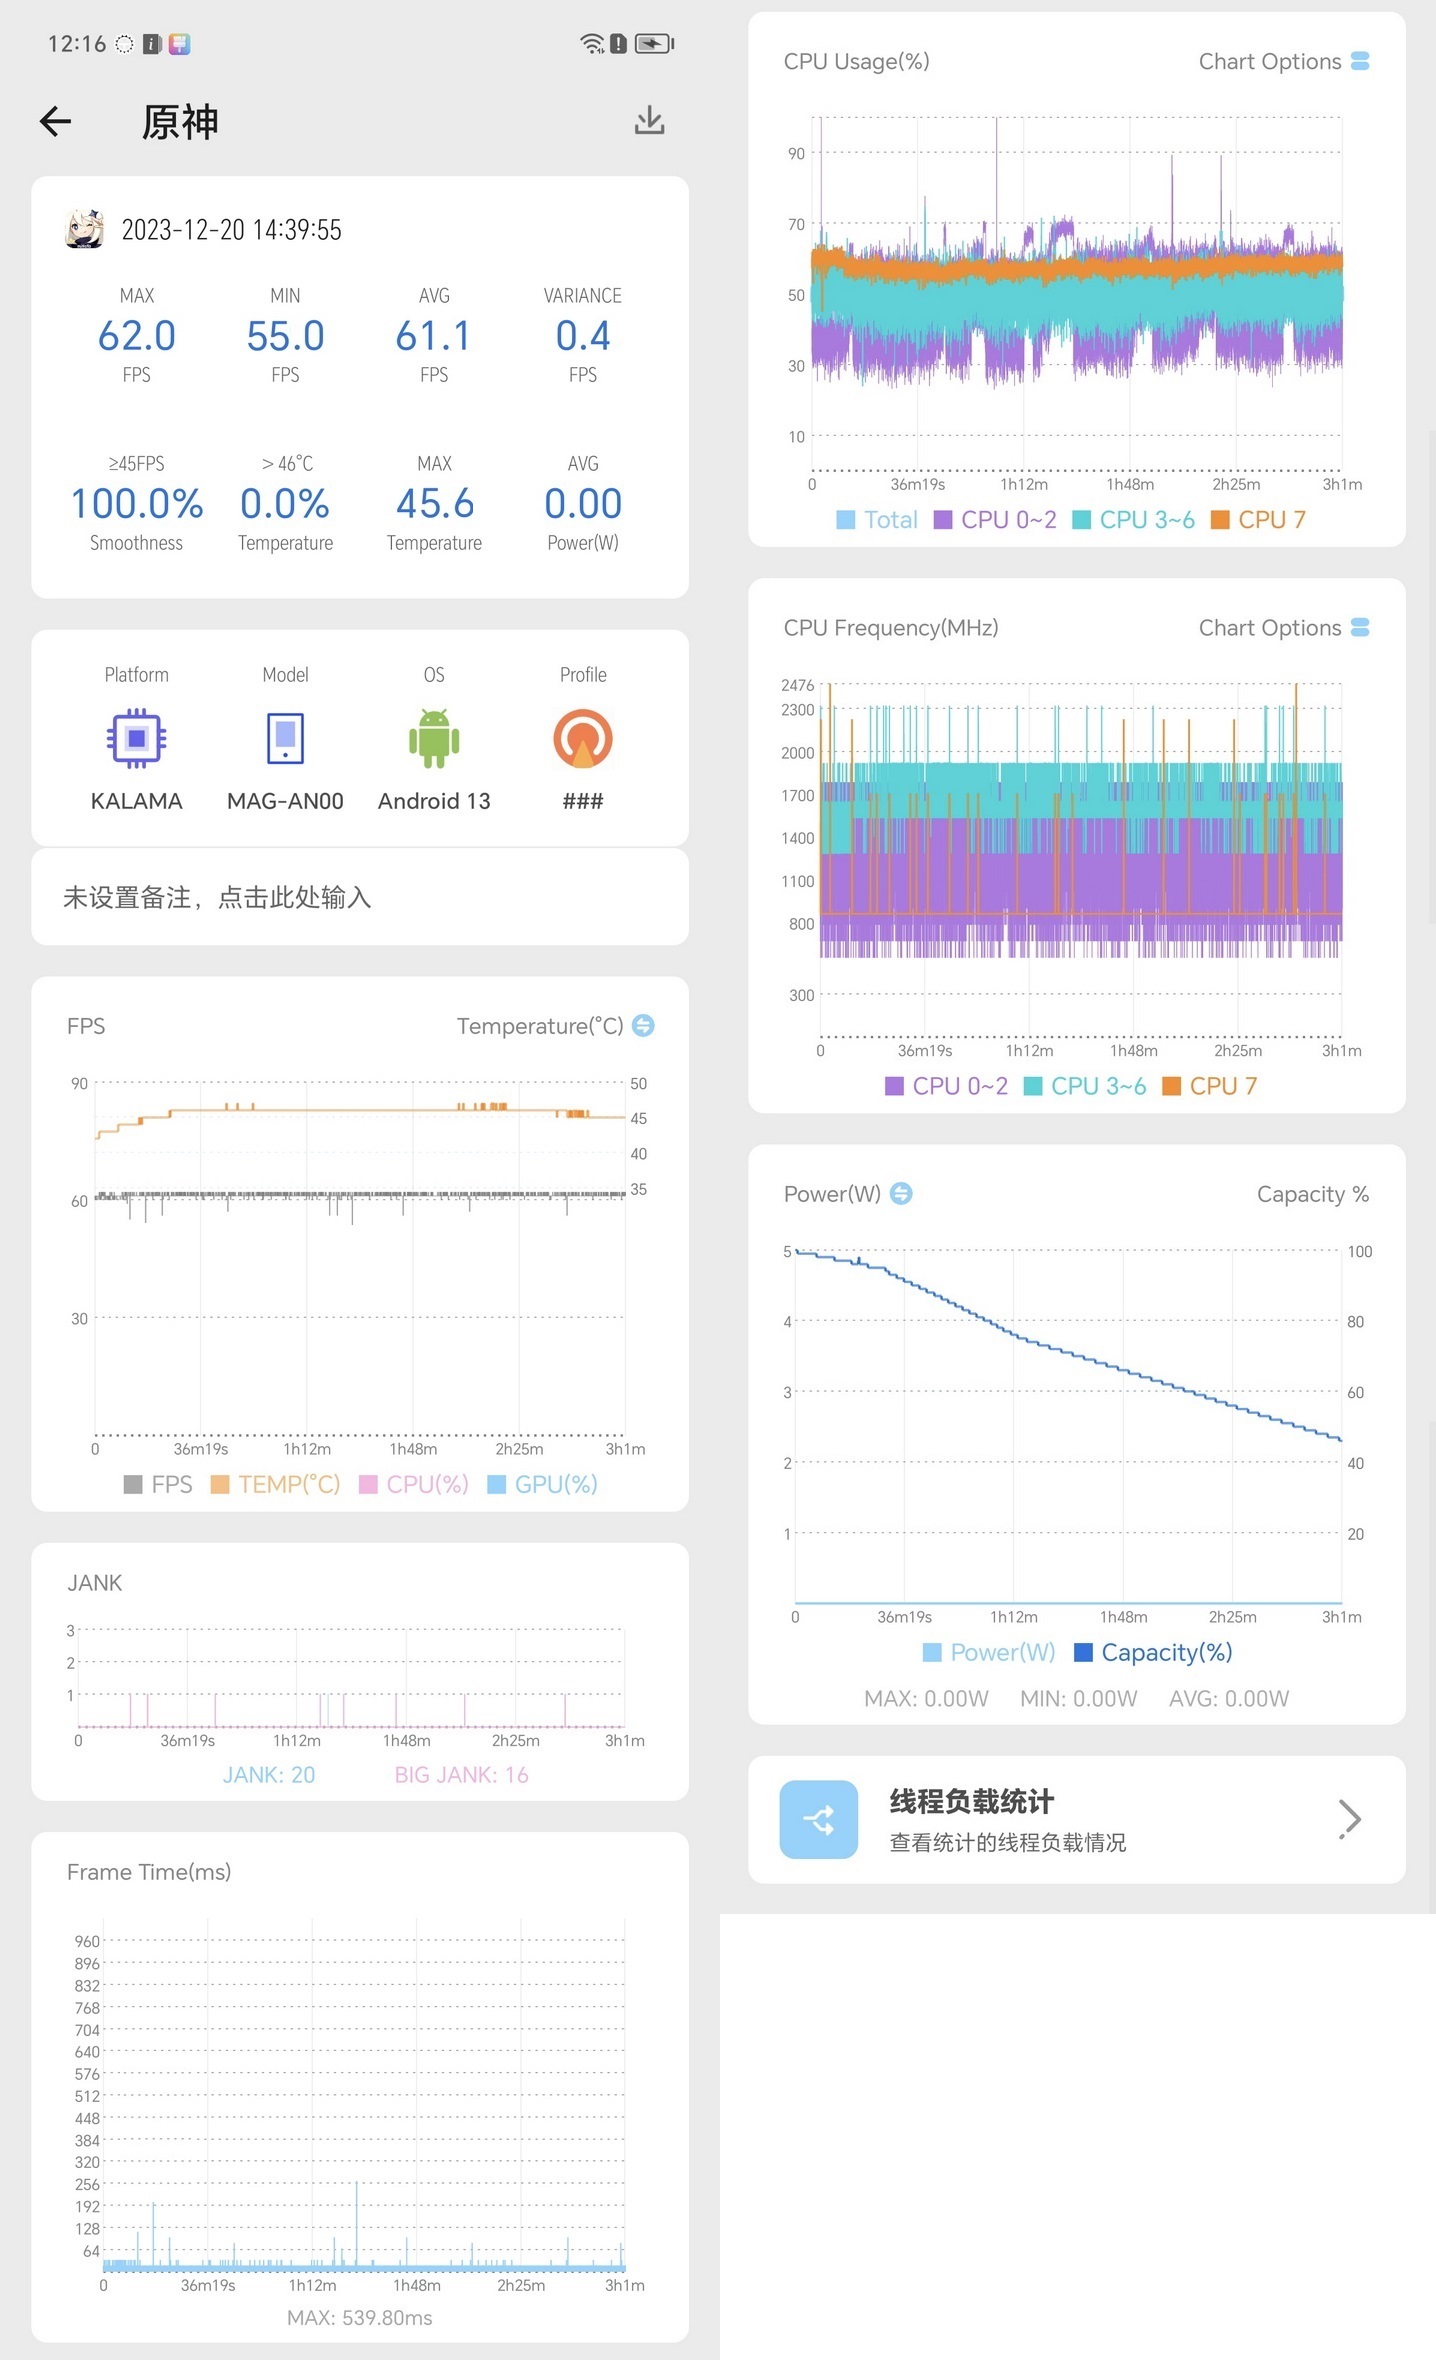The width and height of the screenshot is (1436, 2360).
Task: Toggle CPU 7 in CPU Frequency legend
Action: coord(1210,1086)
